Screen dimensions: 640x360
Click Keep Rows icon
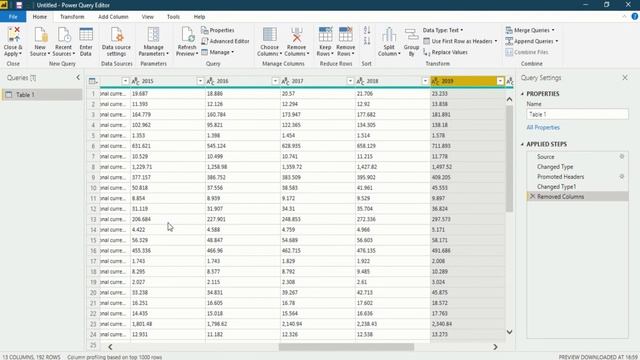(325, 35)
